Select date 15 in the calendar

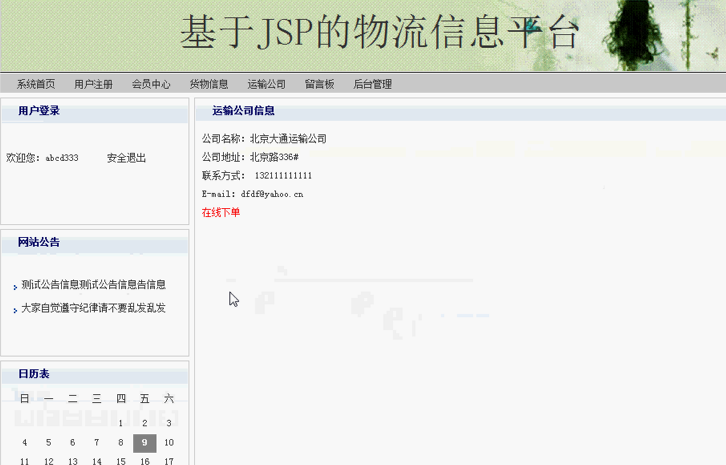[x=121, y=461]
